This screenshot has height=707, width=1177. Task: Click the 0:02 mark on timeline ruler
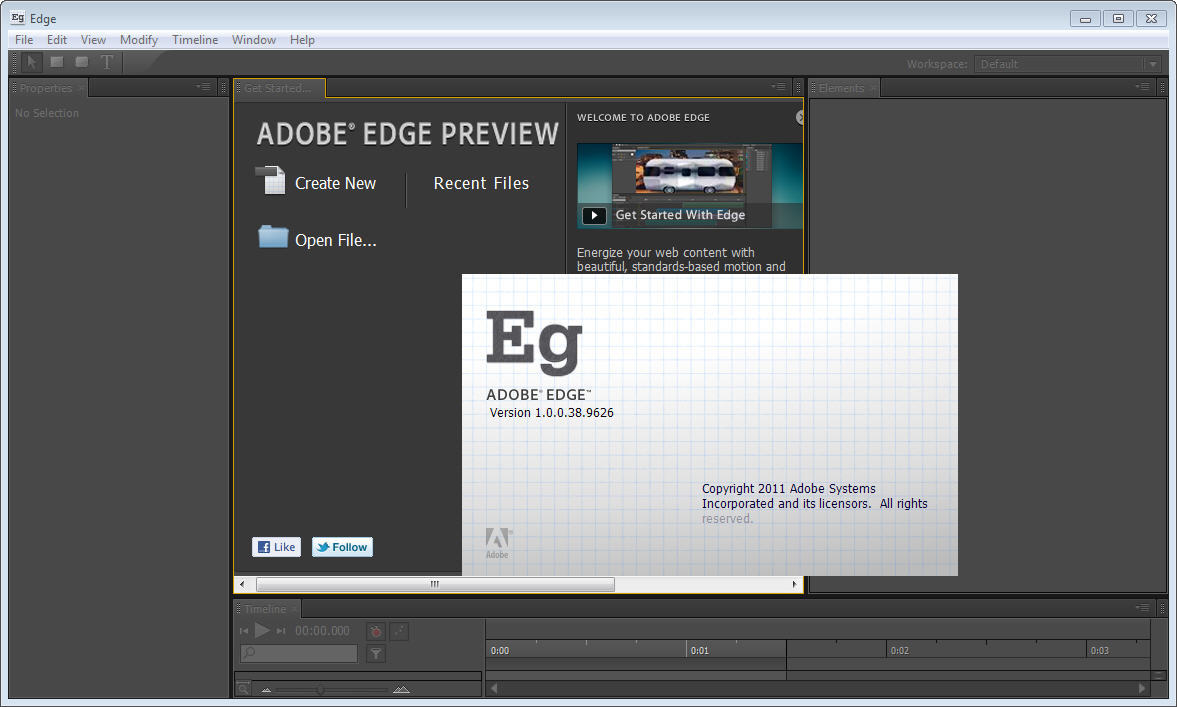[899, 651]
